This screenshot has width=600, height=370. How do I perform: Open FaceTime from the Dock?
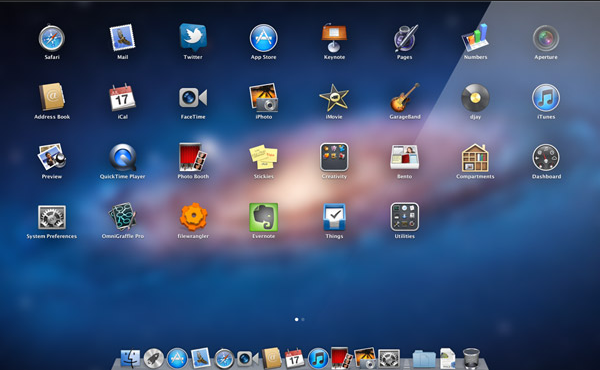[x=248, y=359]
